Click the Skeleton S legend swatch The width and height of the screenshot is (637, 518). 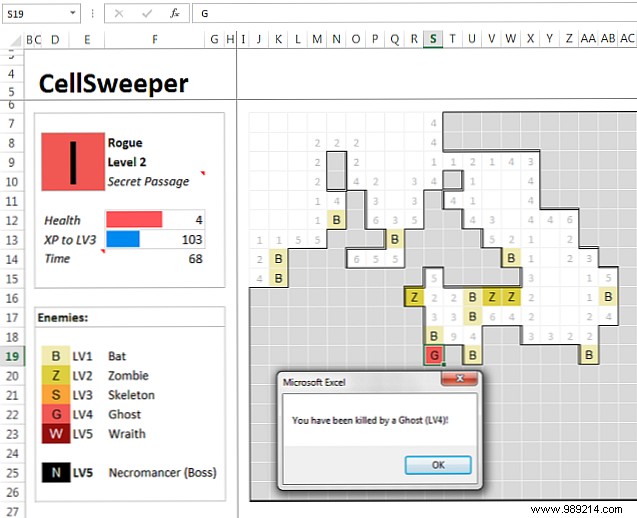56,395
